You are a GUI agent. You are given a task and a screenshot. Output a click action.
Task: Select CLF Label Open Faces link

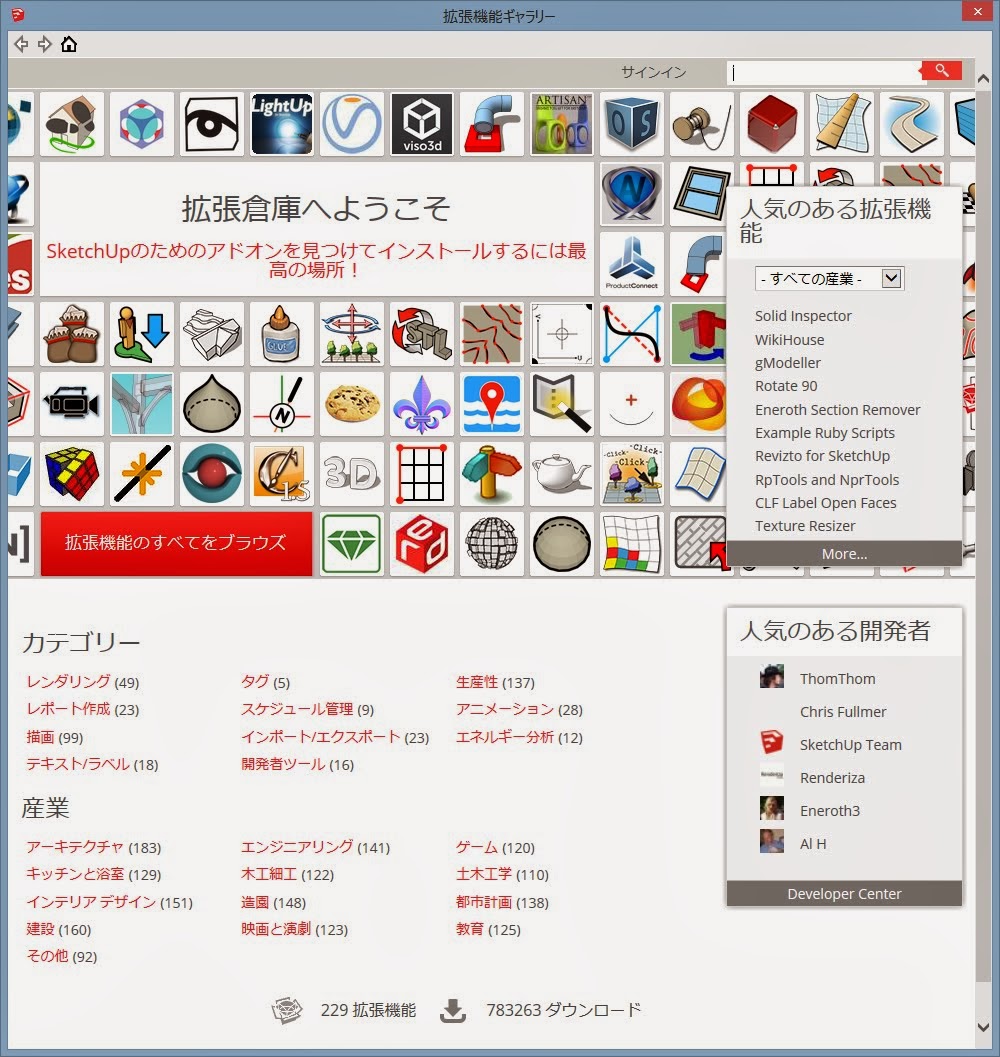[x=825, y=503]
